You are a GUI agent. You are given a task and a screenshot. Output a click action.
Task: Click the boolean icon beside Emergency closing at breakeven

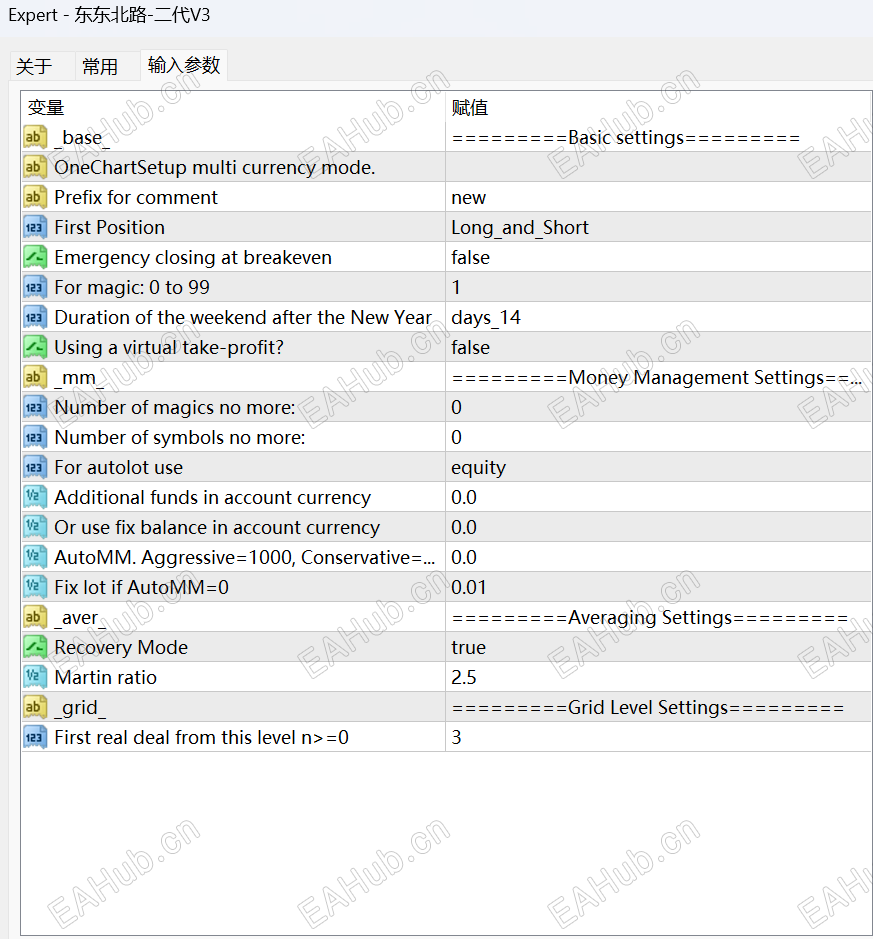coord(35,257)
